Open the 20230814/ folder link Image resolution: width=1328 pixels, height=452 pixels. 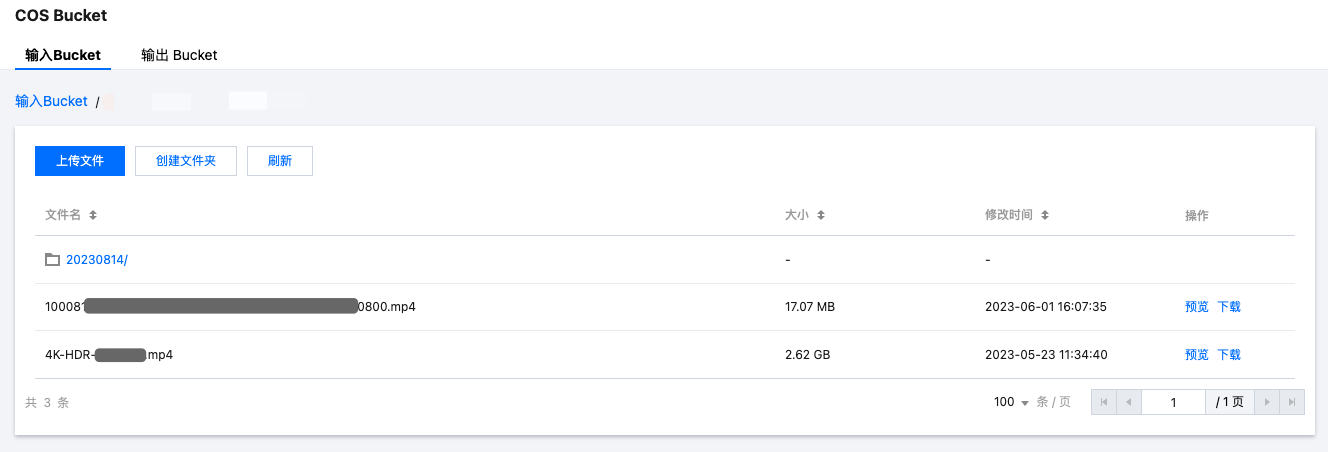[97, 260]
